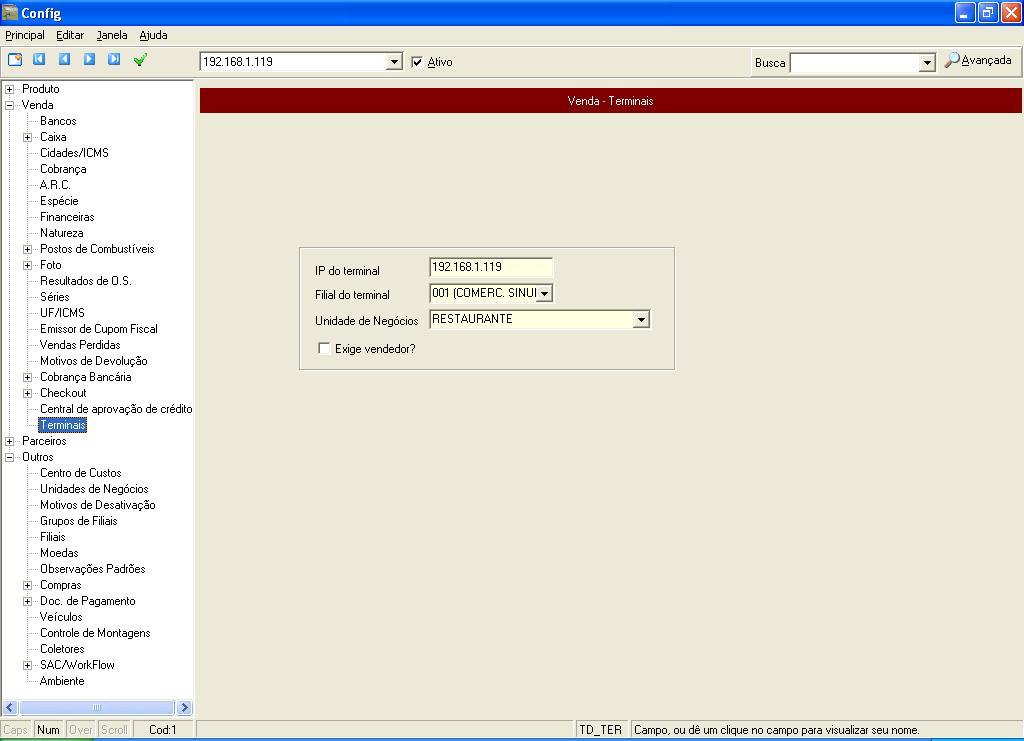Select Terminais in the navigation tree
Image resolution: width=1024 pixels, height=741 pixels.
point(62,425)
